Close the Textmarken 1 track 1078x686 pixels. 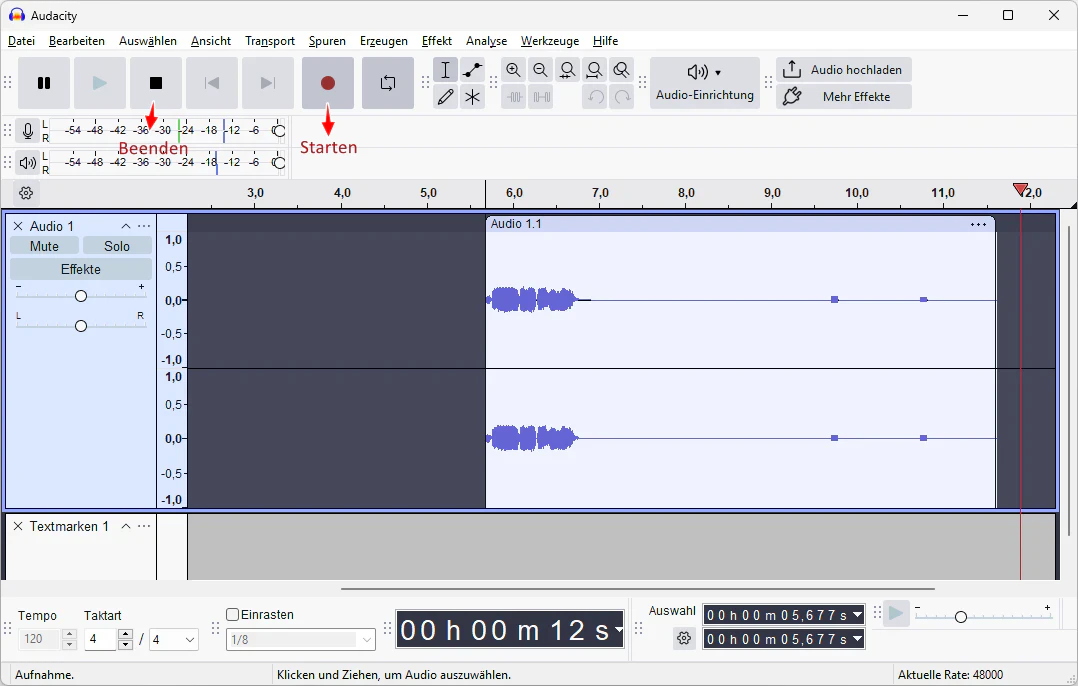(19, 526)
